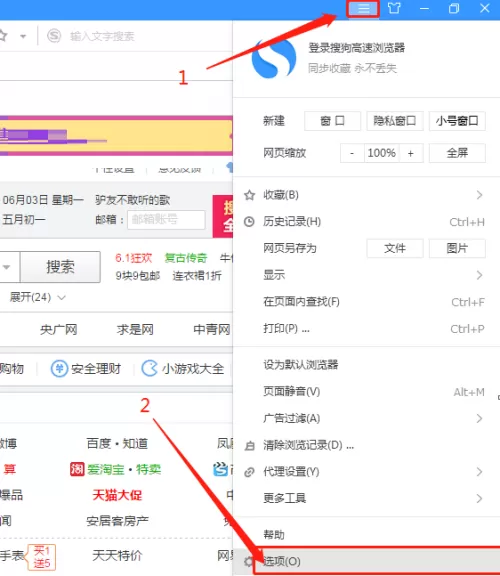Open the 天猫大促 link
Screen dimensions: 500x576
(x=117, y=495)
